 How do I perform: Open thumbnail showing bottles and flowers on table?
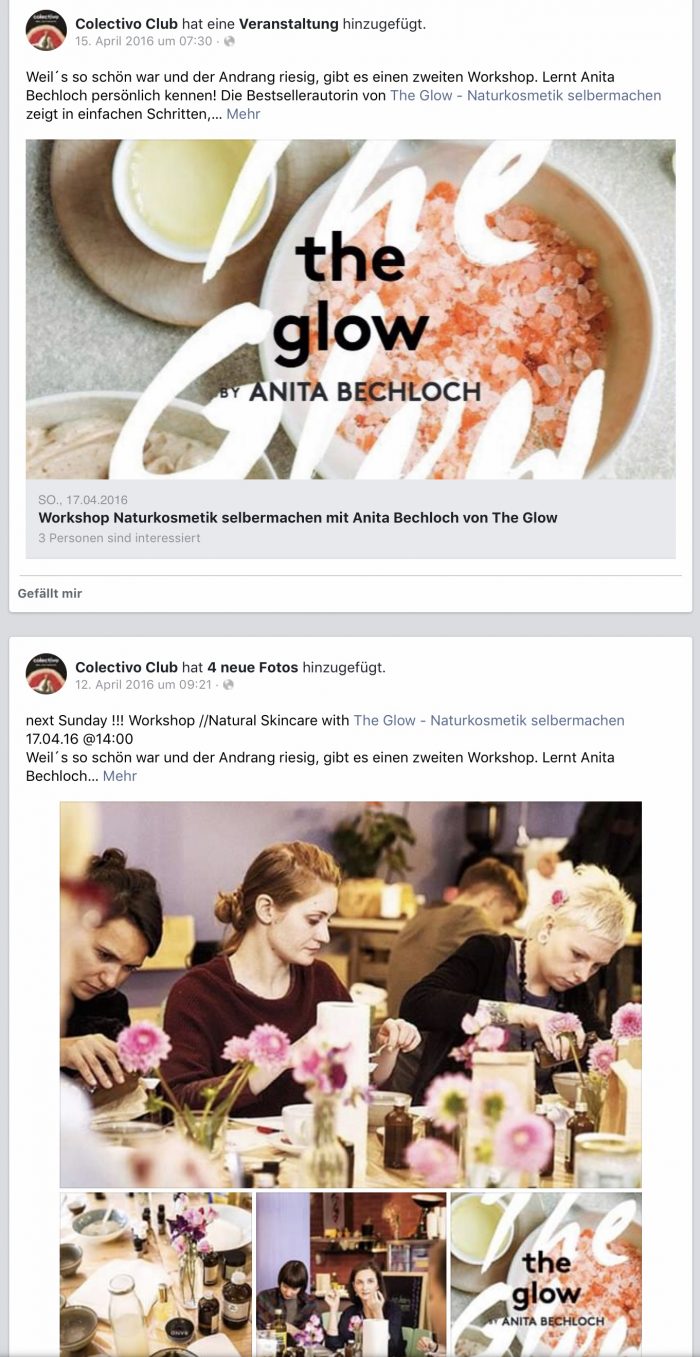point(156,1274)
